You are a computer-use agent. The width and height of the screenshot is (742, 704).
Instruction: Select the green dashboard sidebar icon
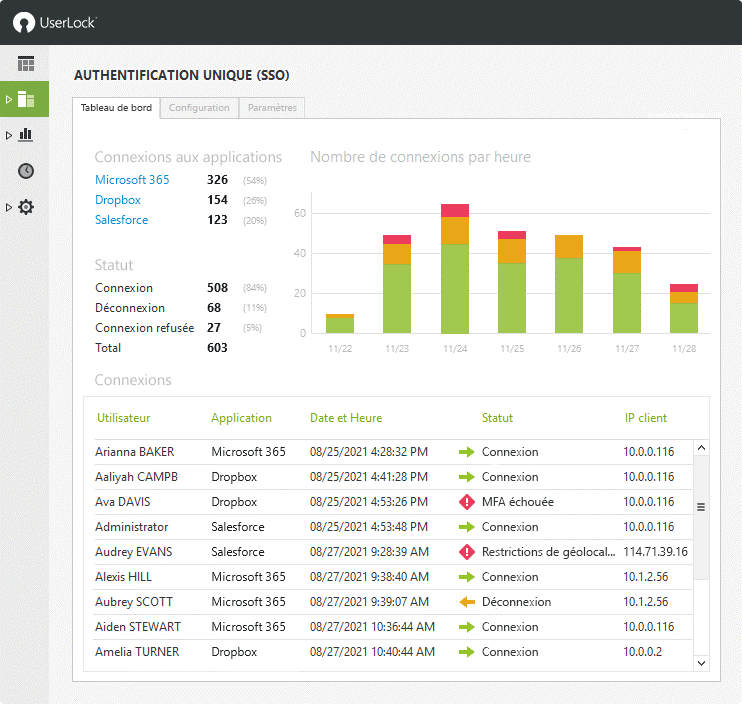click(x=26, y=99)
